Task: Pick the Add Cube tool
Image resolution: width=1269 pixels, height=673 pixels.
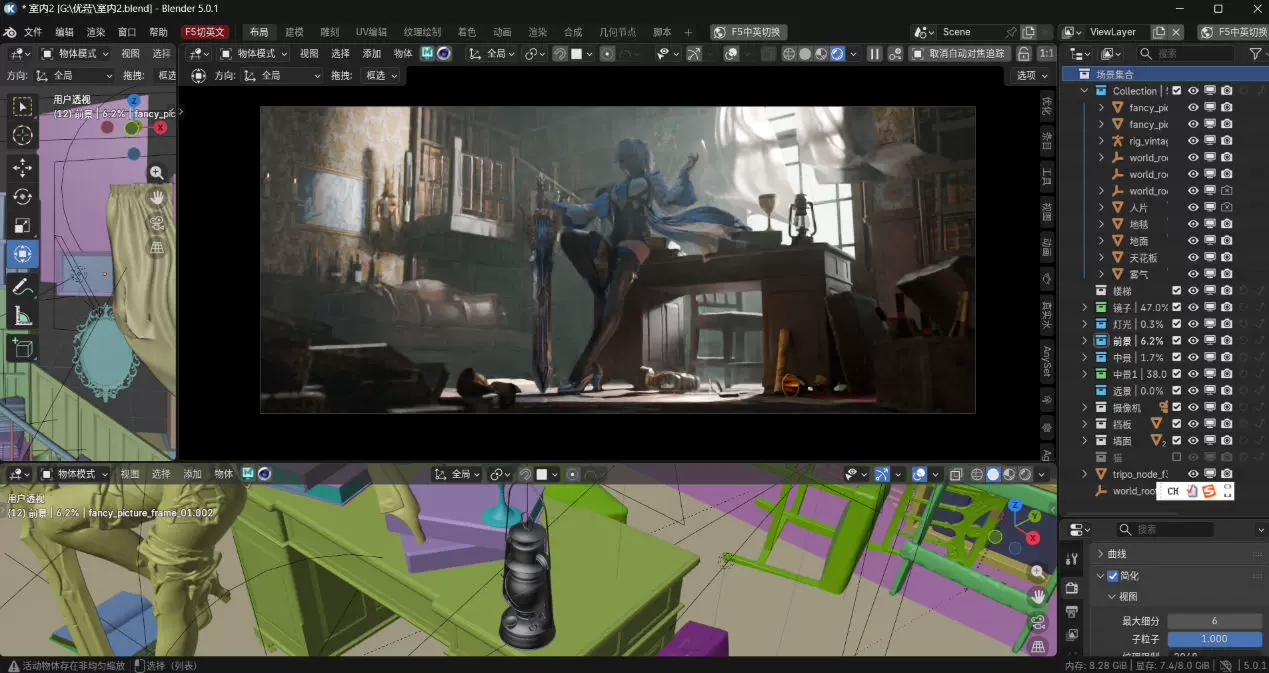Action: pos(22,348)
